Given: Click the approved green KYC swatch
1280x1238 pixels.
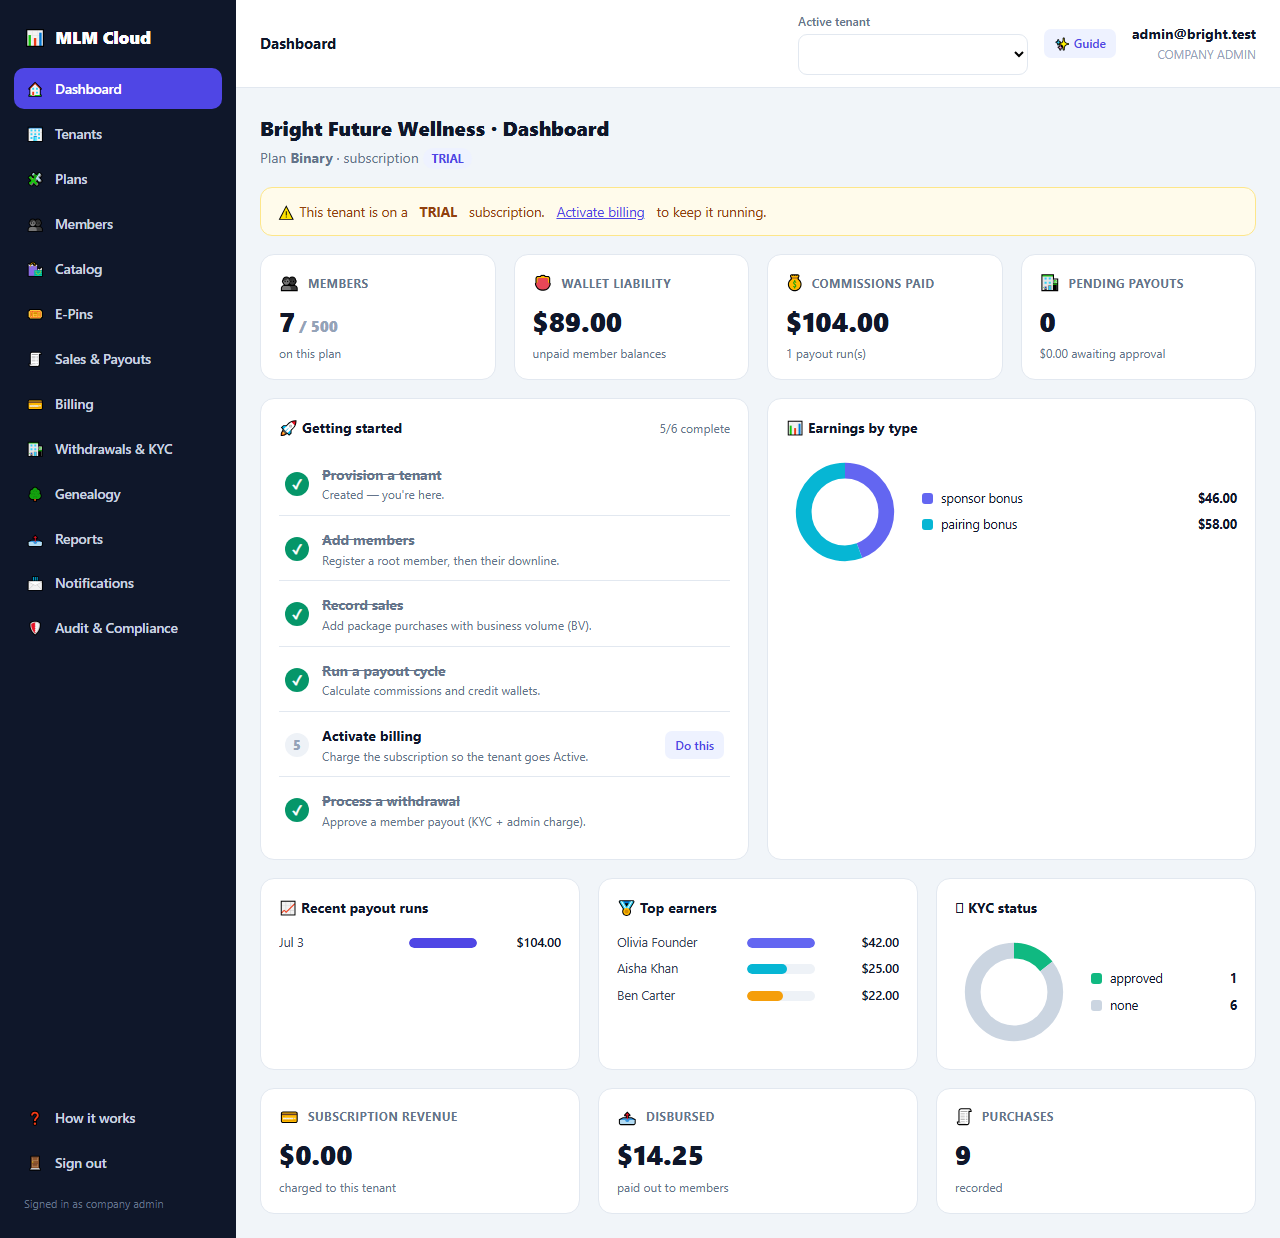Looking at the screenshot, I should pos(1096,978).
